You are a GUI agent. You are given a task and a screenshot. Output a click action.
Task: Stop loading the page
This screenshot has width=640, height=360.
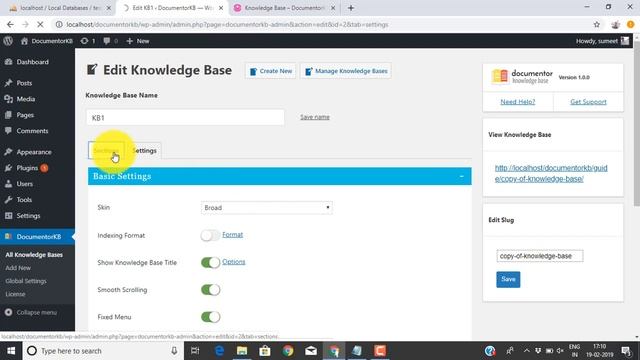40,24
